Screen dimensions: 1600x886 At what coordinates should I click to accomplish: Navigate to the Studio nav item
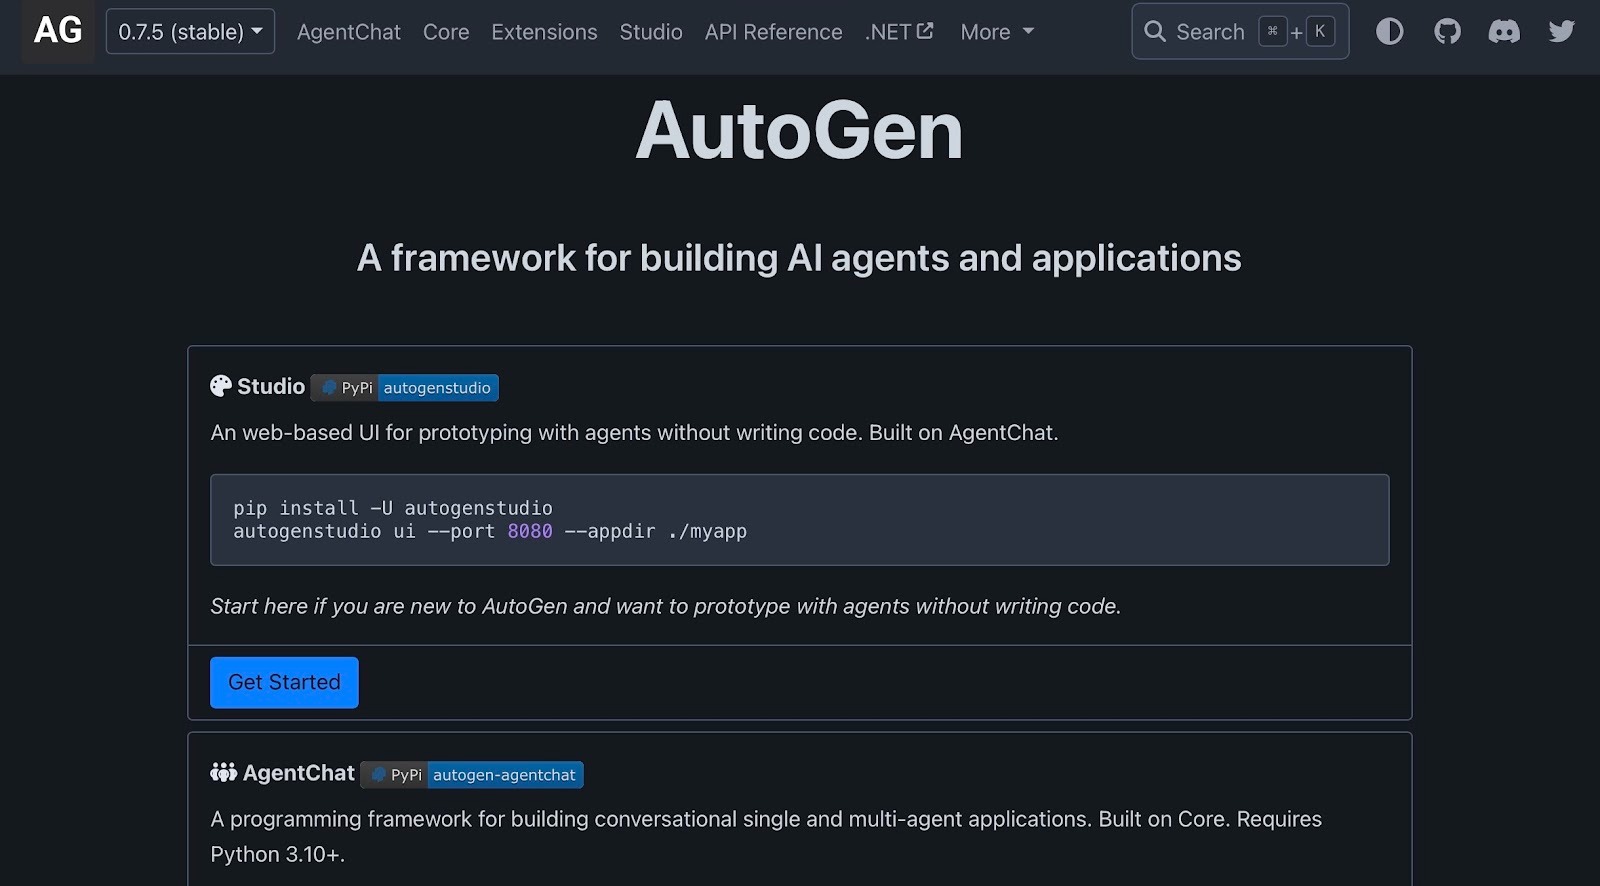(651, 32)
